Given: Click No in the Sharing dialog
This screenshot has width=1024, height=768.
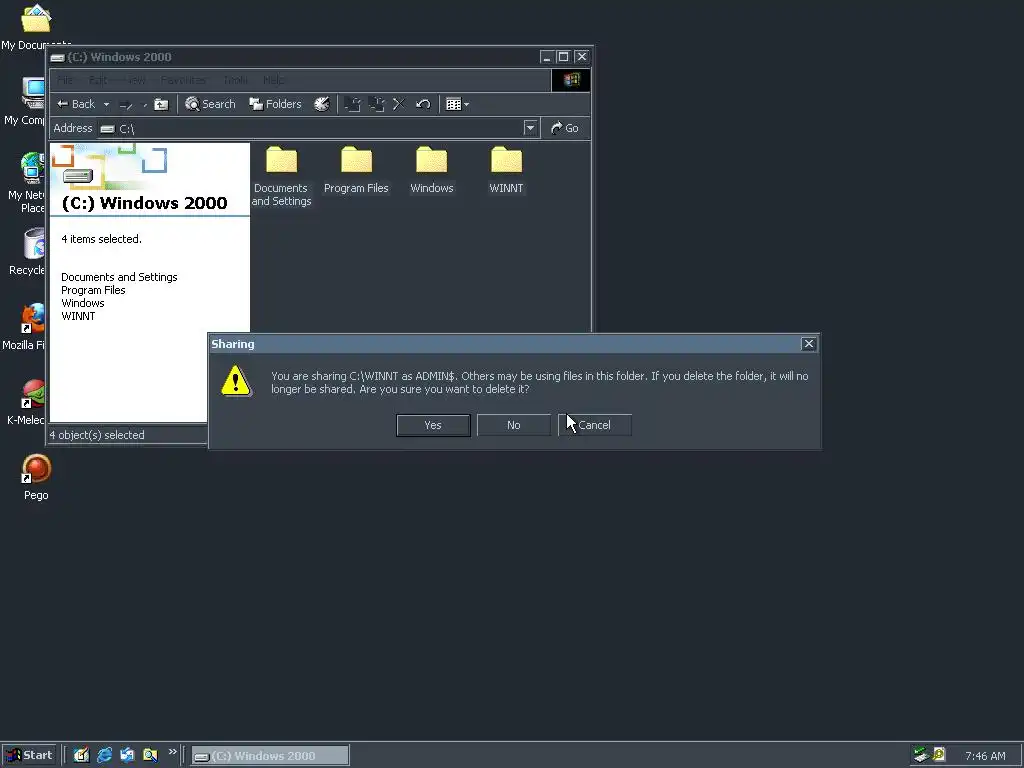Looking at the screenshot, I should tap(513, 425).
